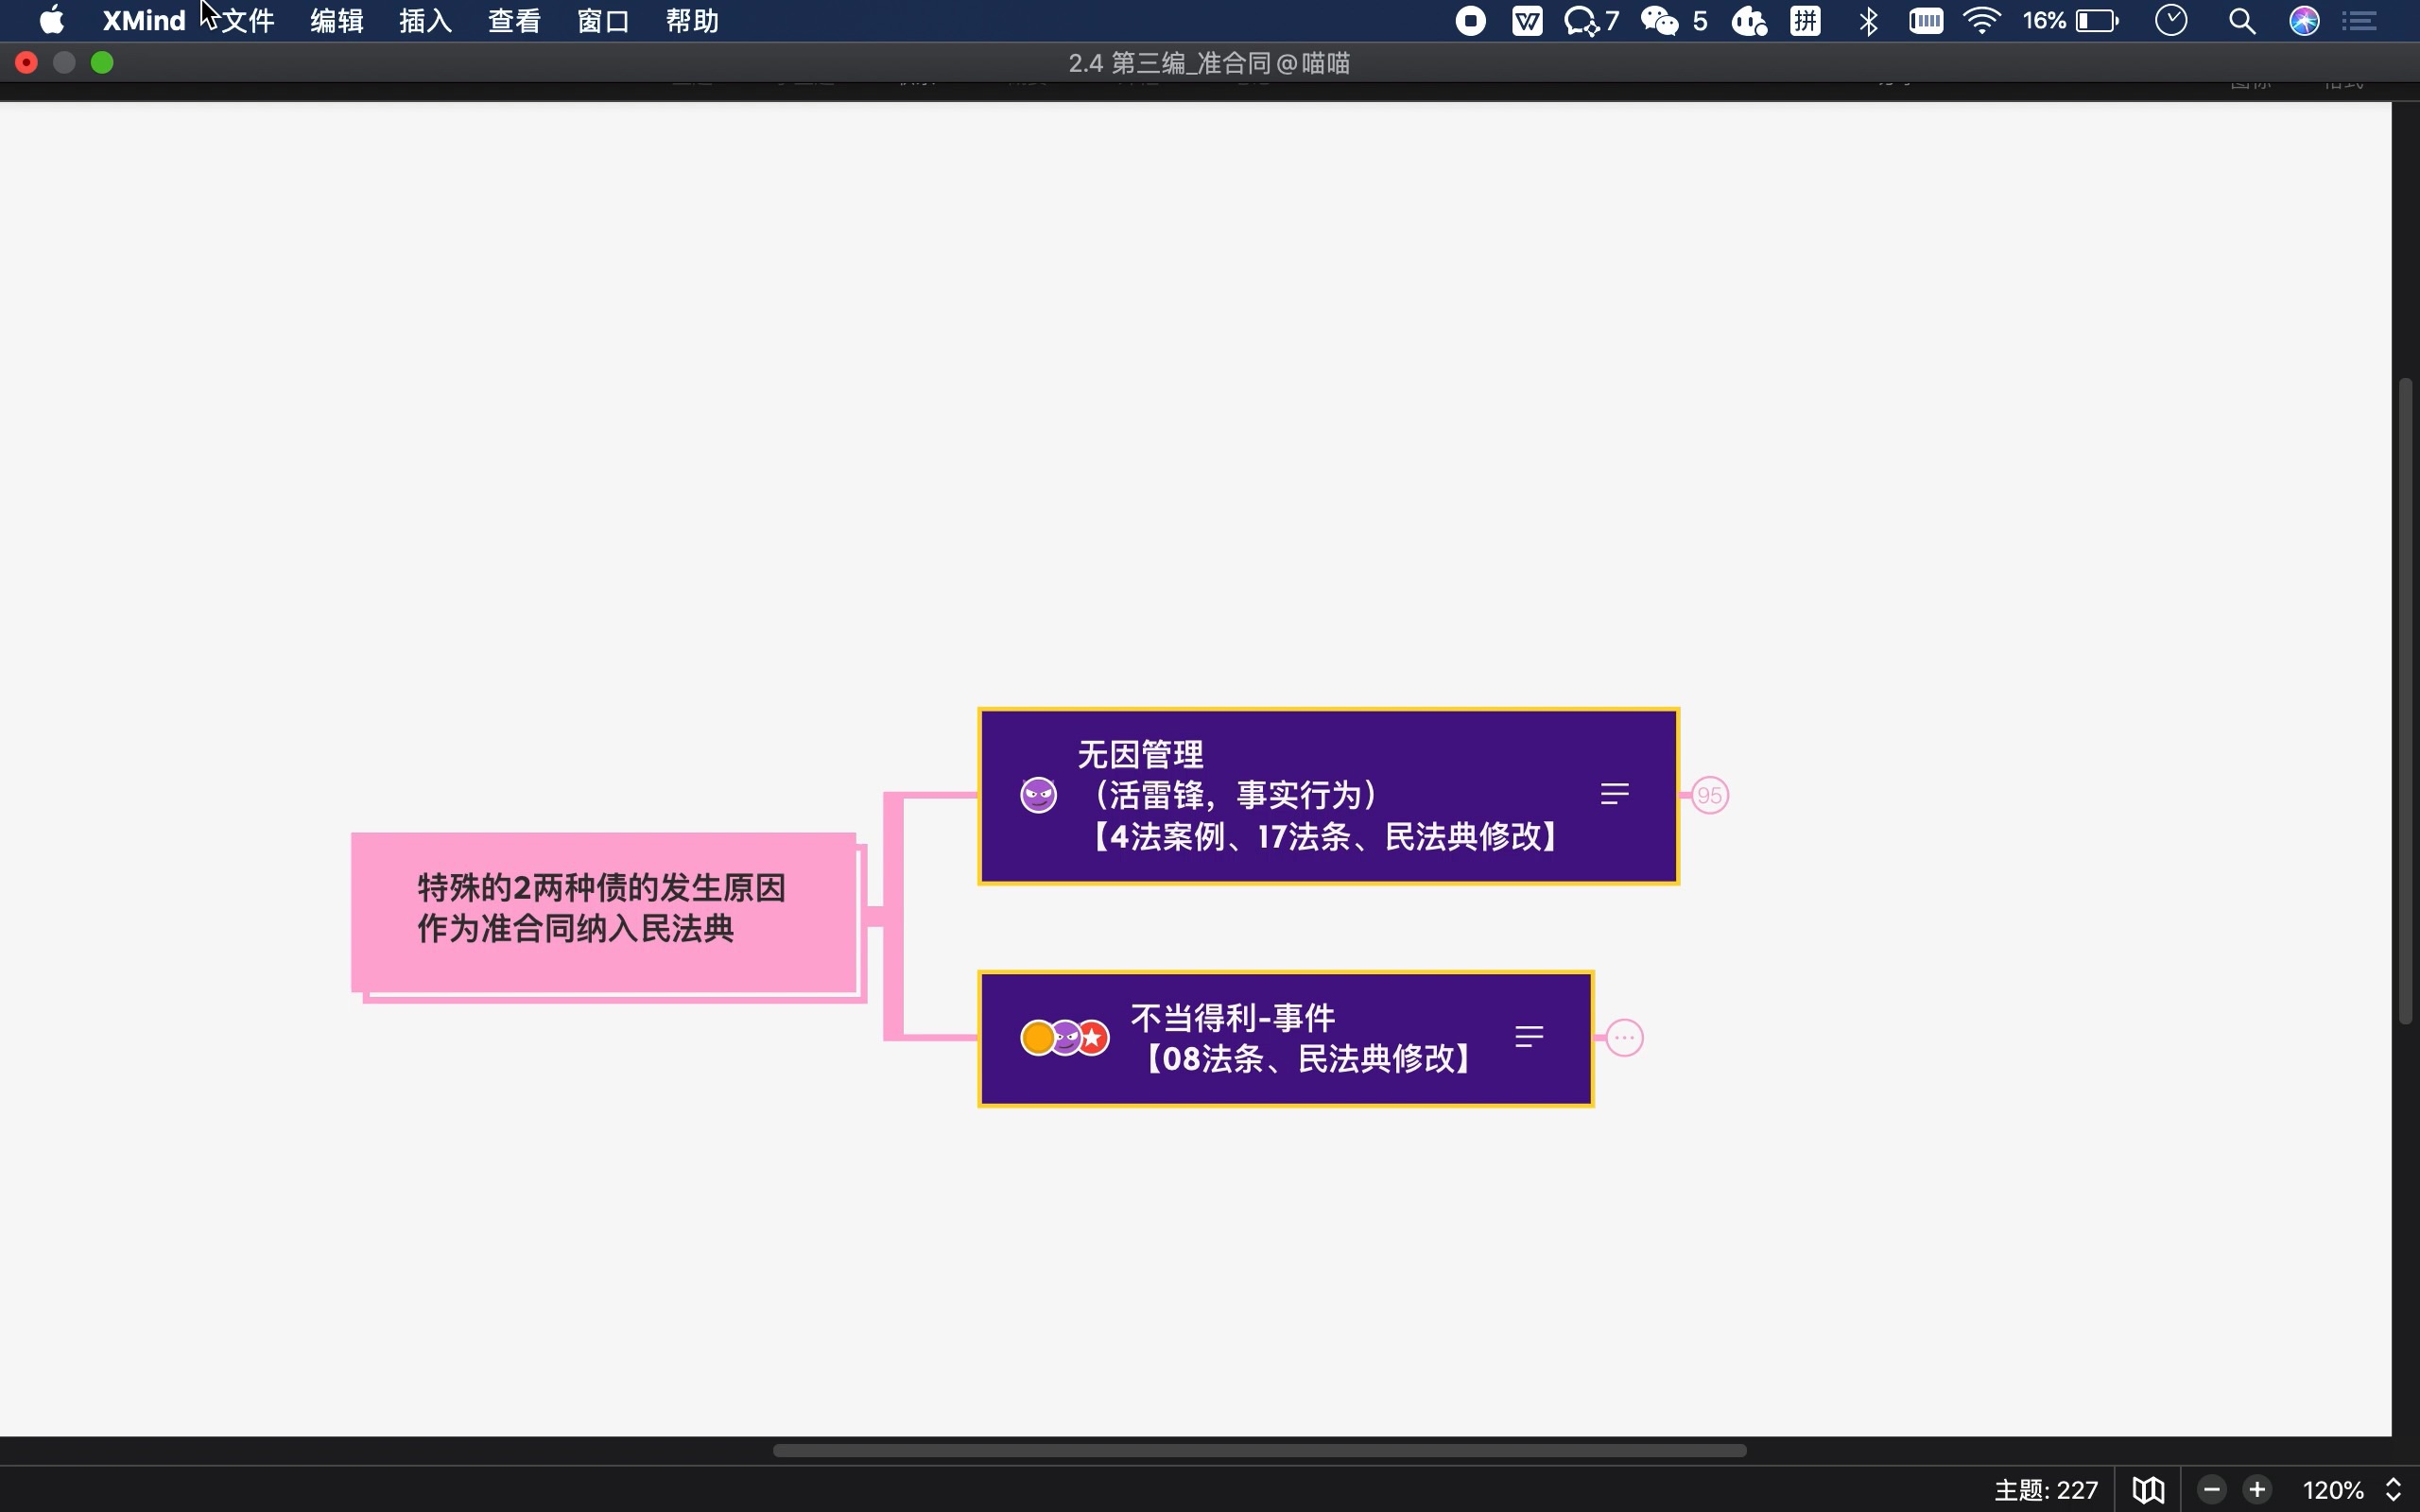Open the 文件 menu

247,20
